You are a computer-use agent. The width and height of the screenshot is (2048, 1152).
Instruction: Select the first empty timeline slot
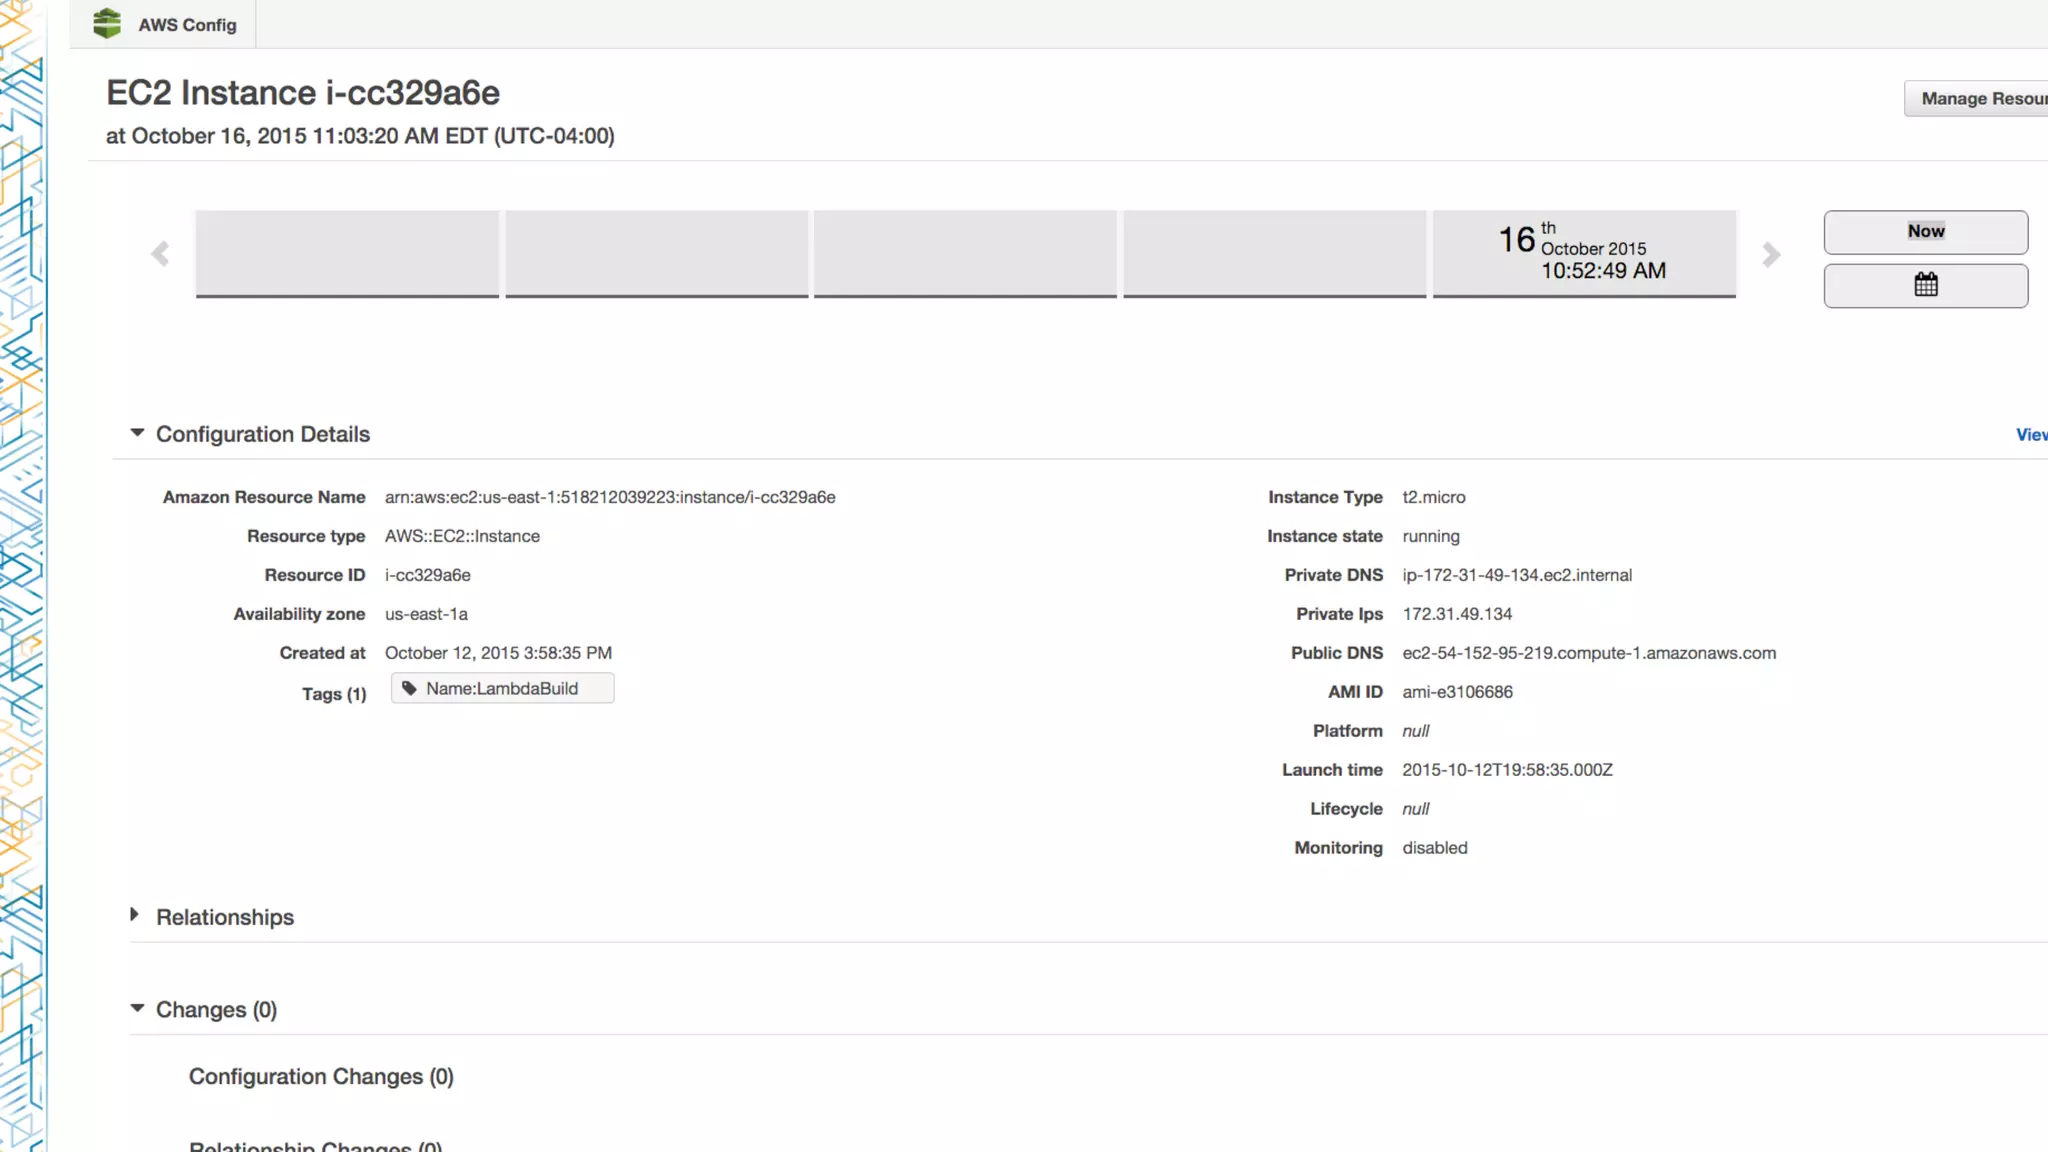[x=347, y=252]
